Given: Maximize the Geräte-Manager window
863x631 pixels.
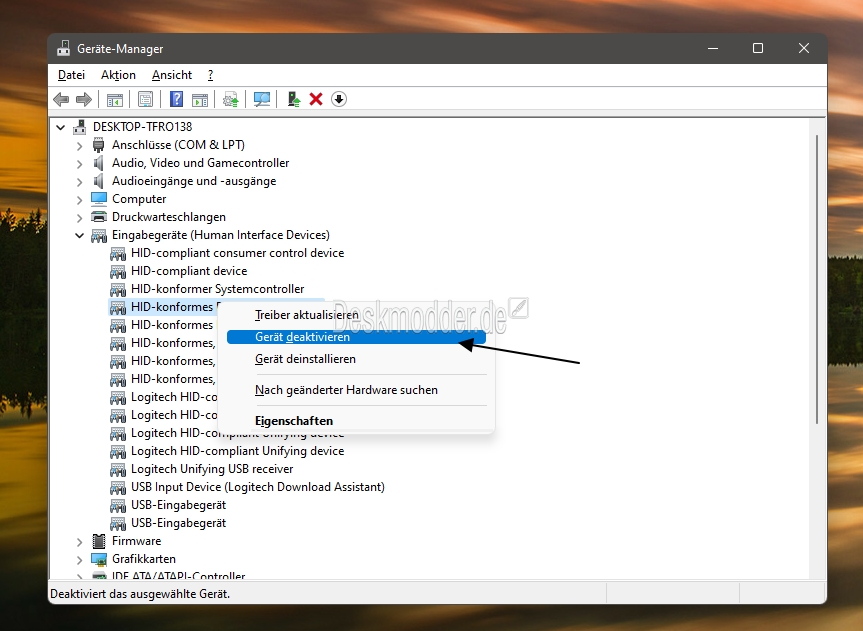Looking at the screenshot, I should 758,48.
